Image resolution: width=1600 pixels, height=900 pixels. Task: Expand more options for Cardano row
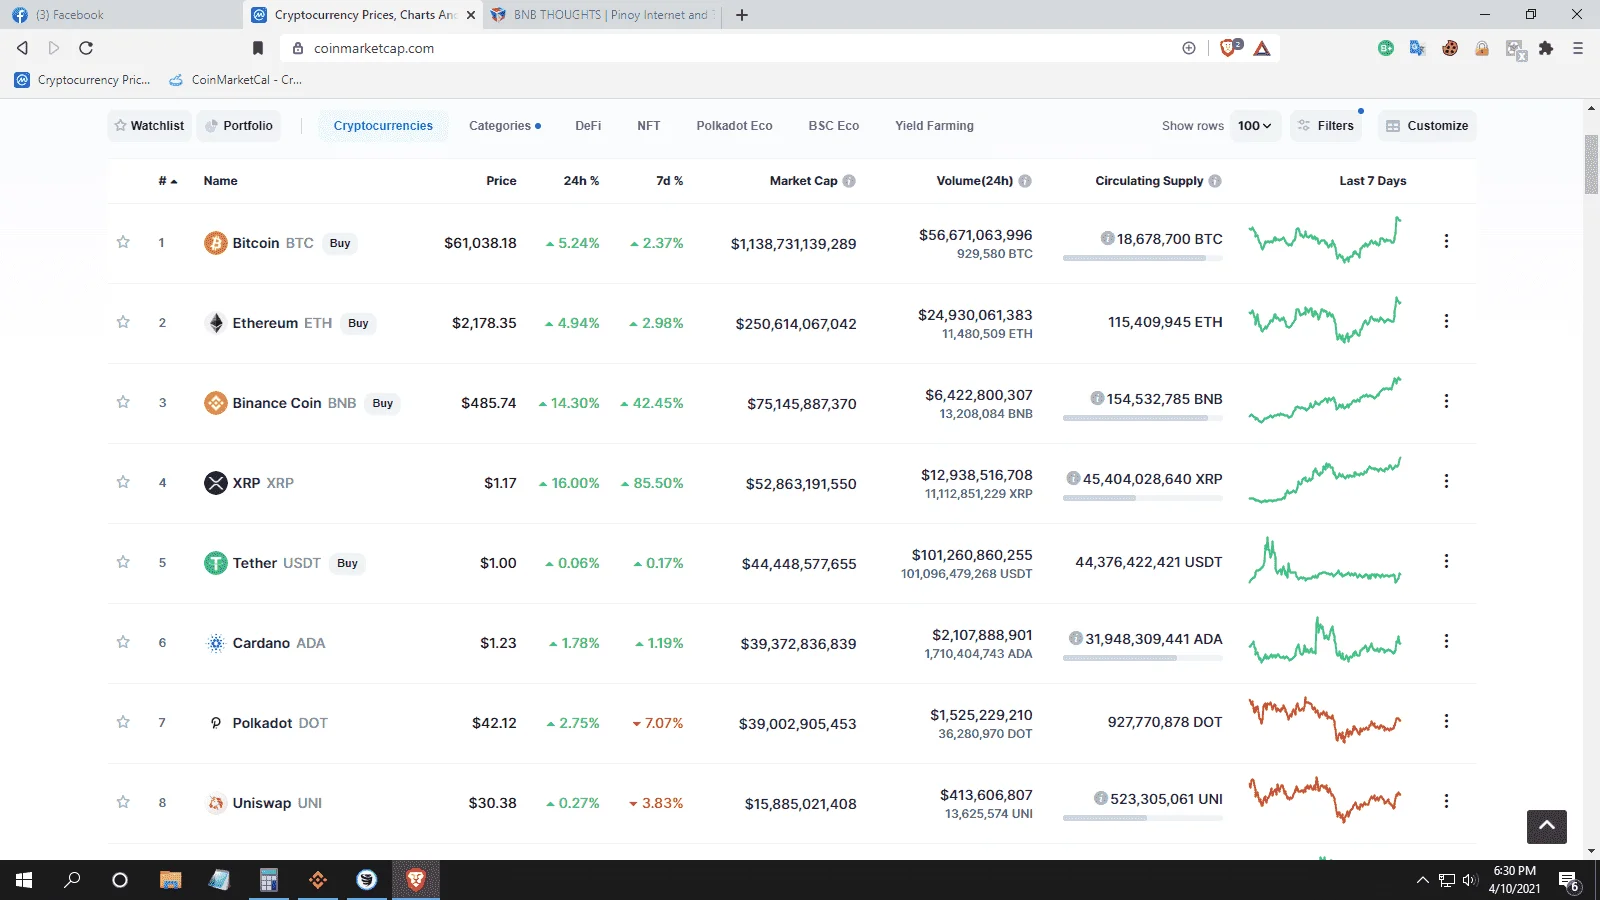click(1446, 641)
